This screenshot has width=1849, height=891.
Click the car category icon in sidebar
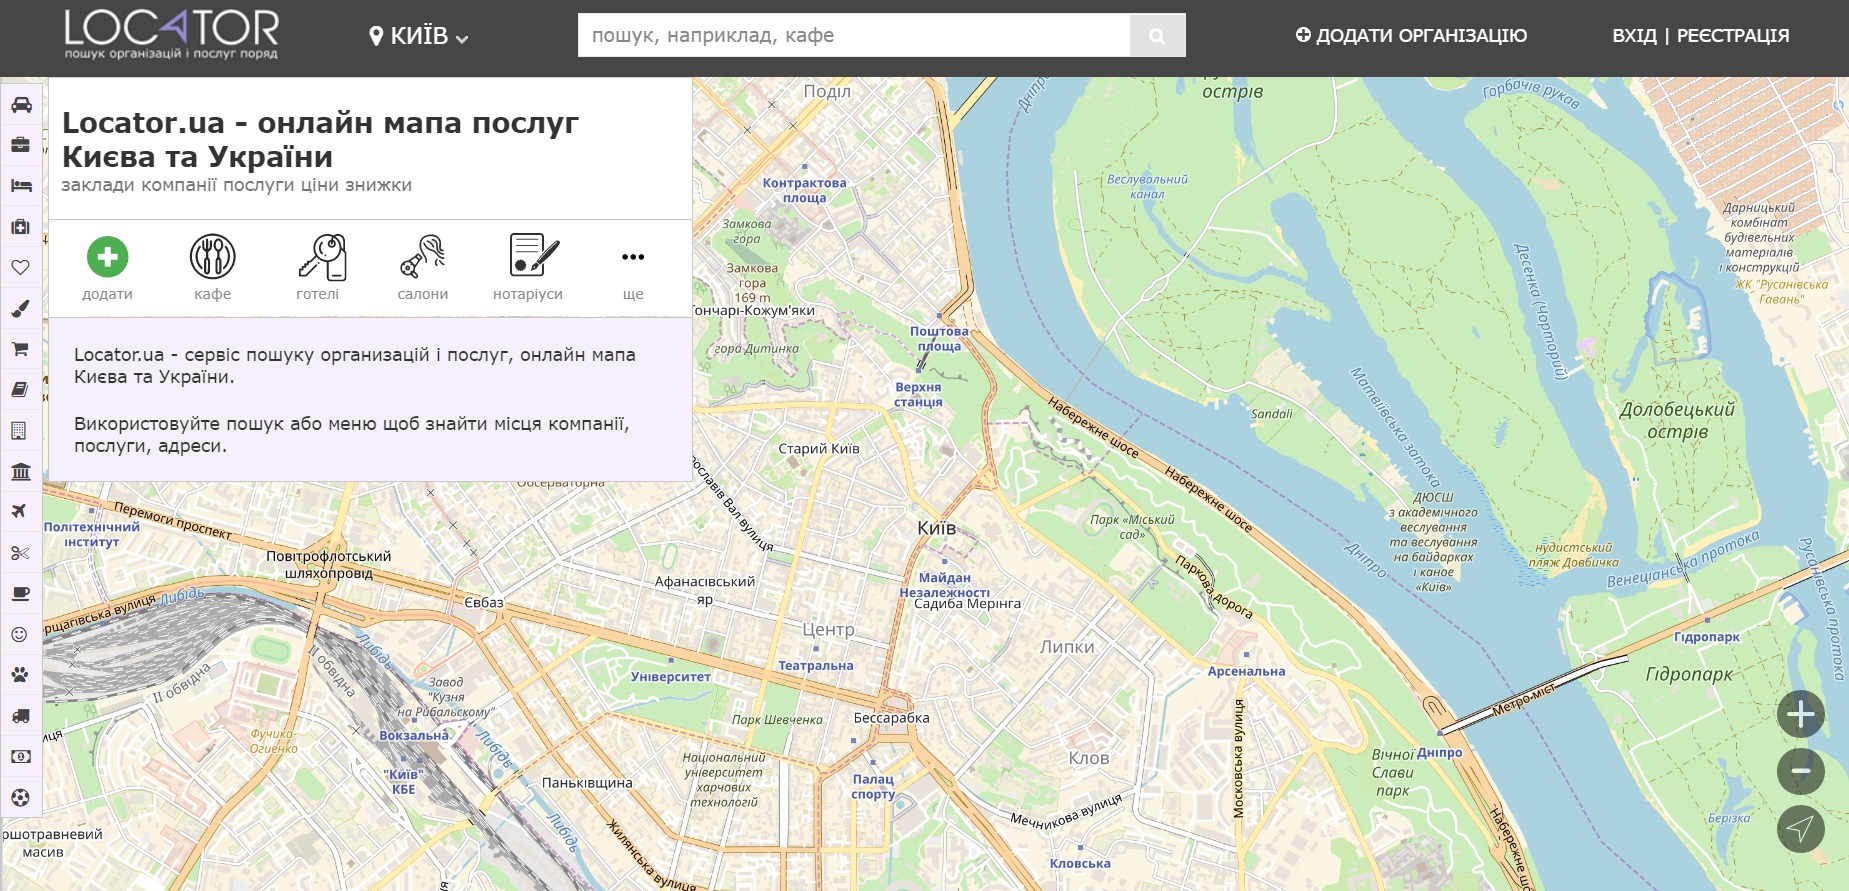21,105
